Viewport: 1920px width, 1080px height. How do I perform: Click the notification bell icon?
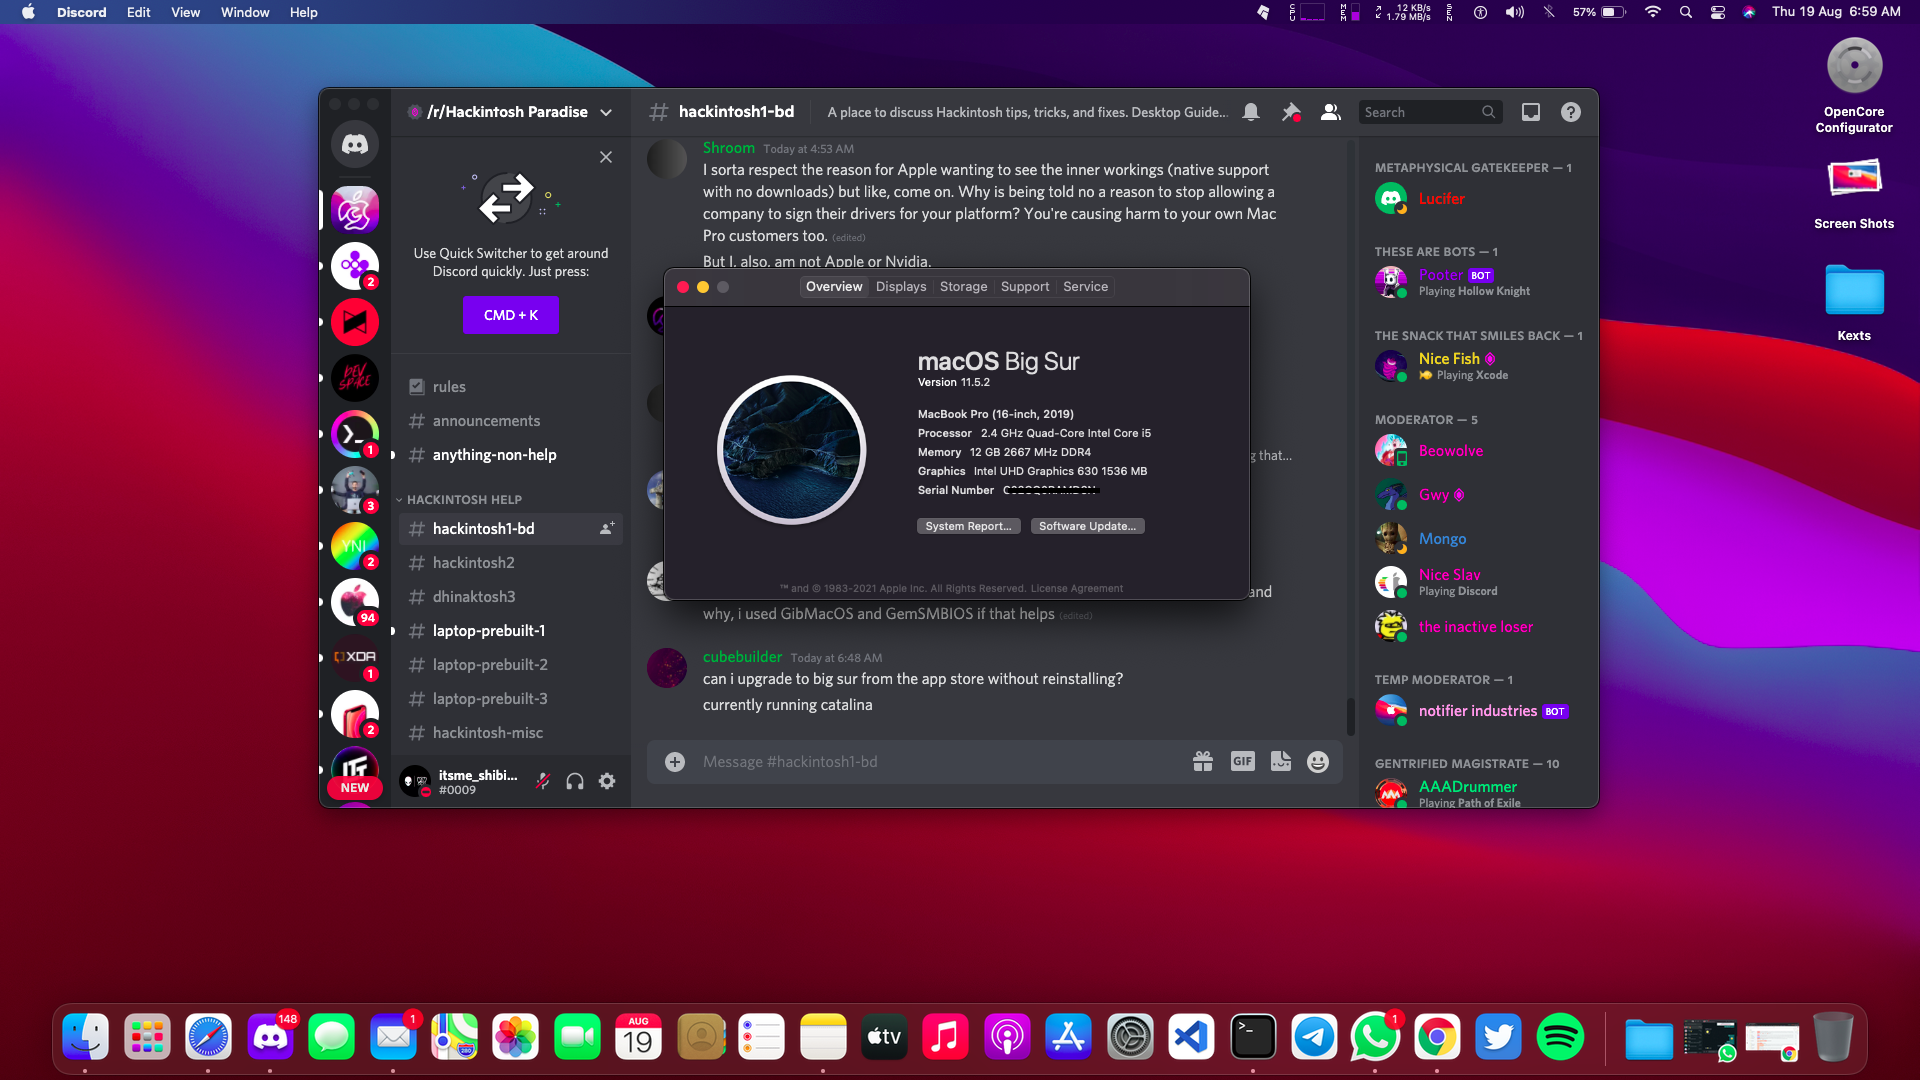pos(1251,112)
